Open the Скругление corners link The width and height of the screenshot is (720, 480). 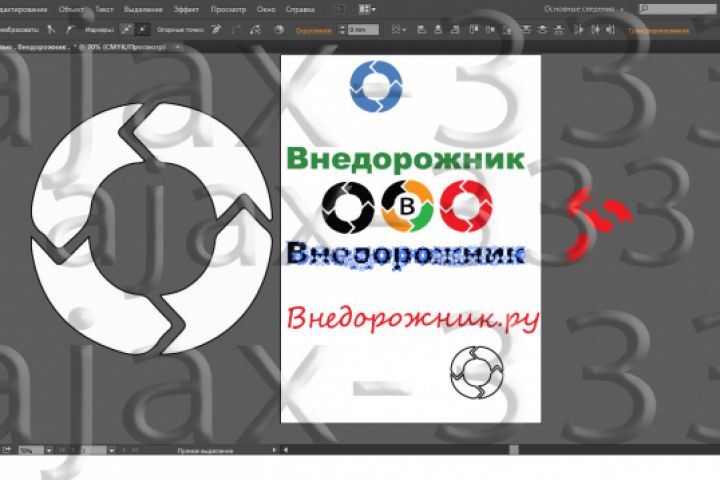(x=314, y=31)
